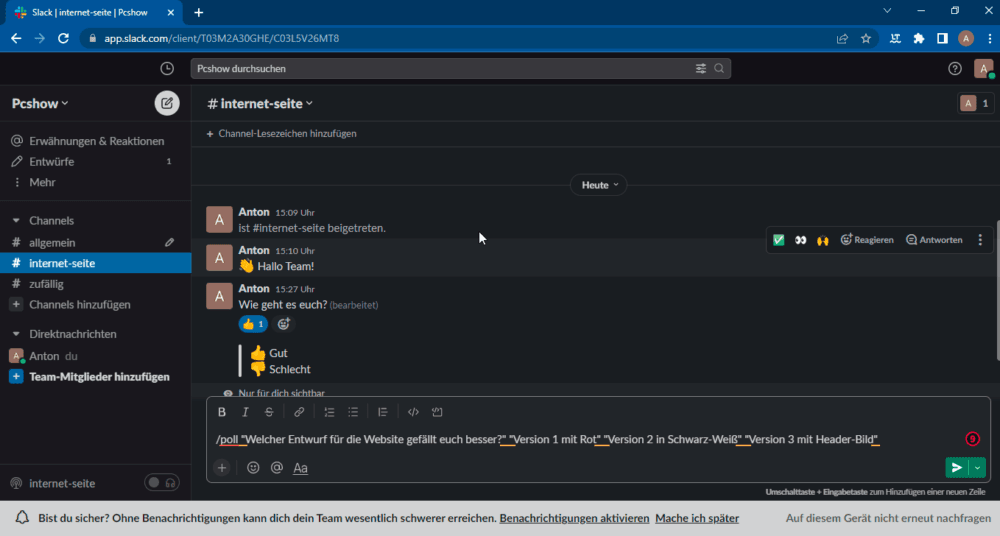The image size is (1000, 536).
Task: Click Benachrichtigungen aktivieren link
Action: point(574,518)
